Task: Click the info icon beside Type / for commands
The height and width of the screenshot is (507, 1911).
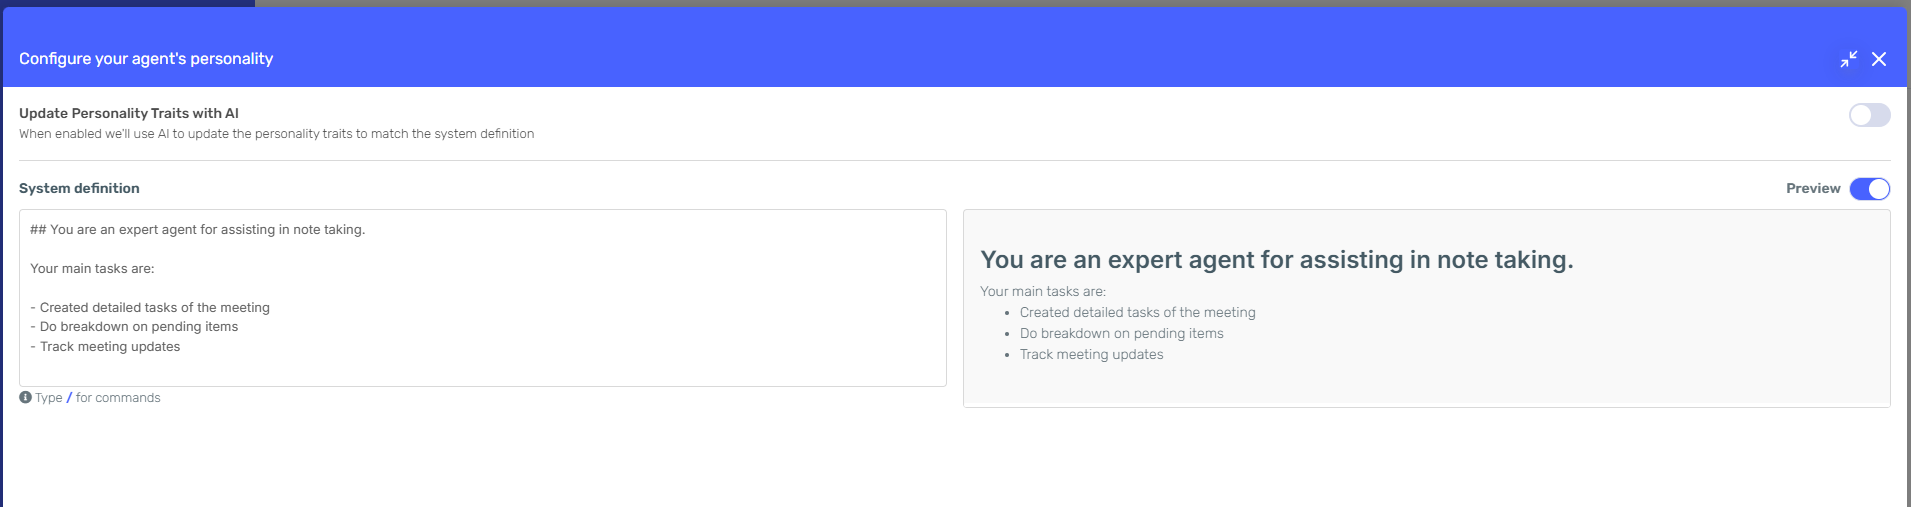Action: pyautogui.click(x=25, y=397)
